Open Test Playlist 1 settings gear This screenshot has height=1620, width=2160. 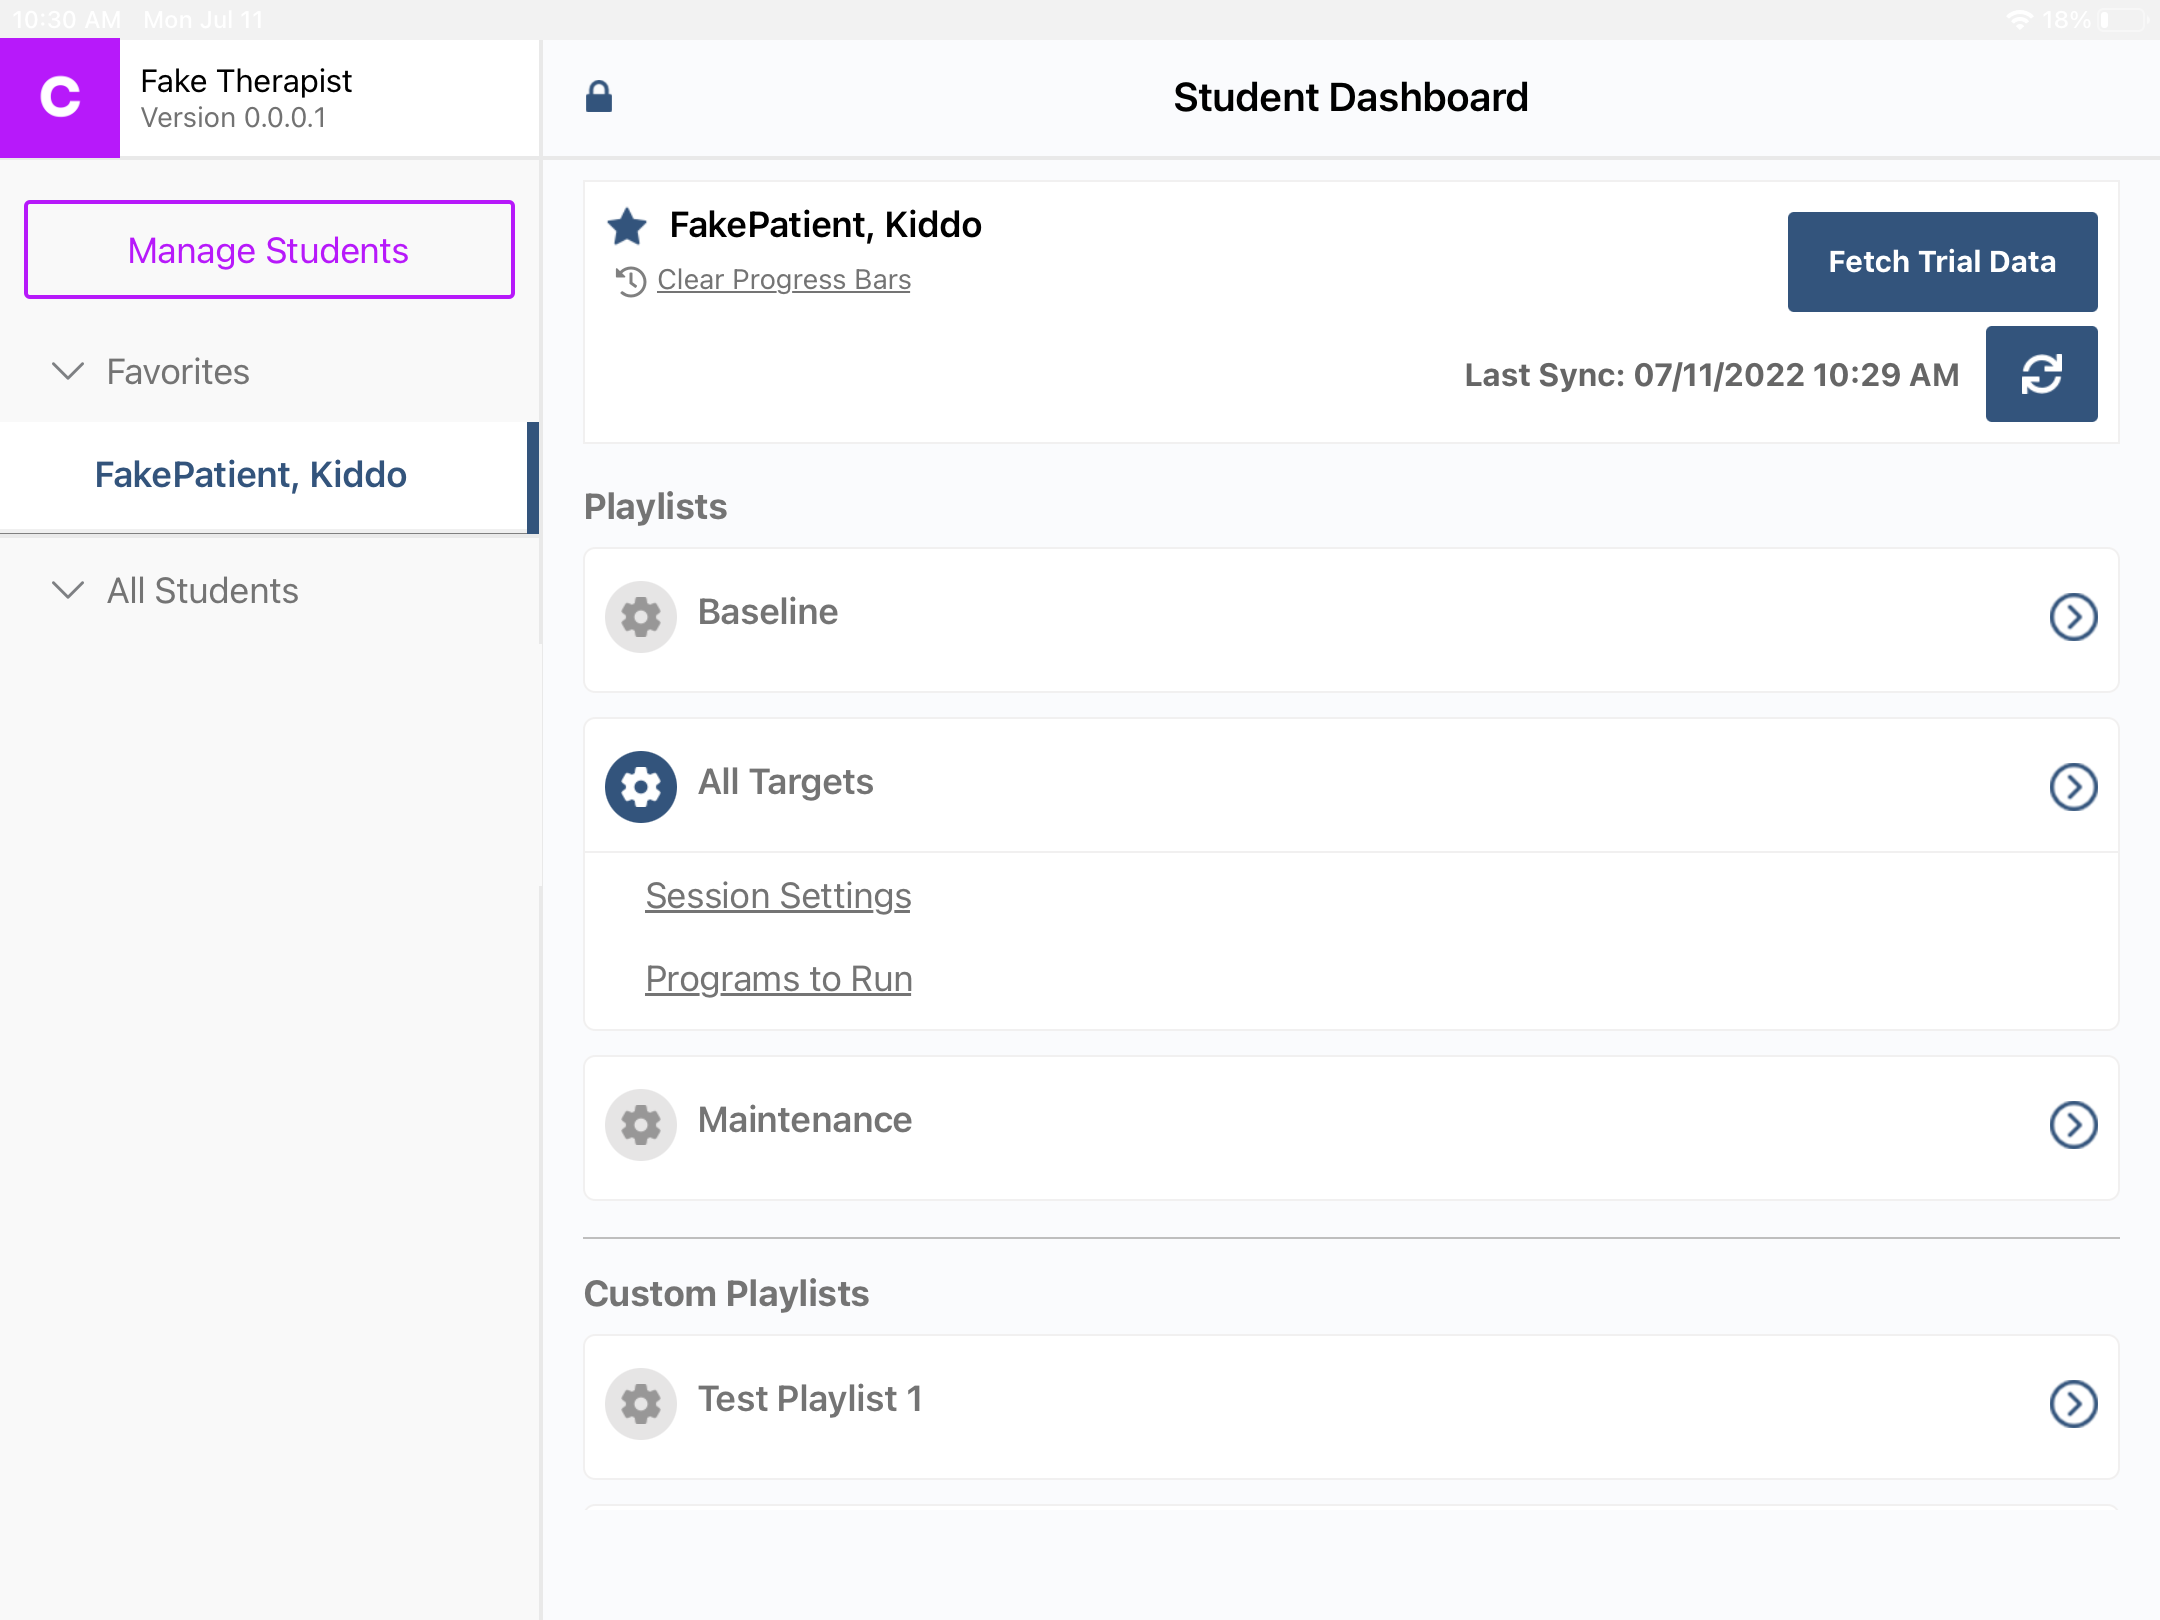click(640, 1402)
